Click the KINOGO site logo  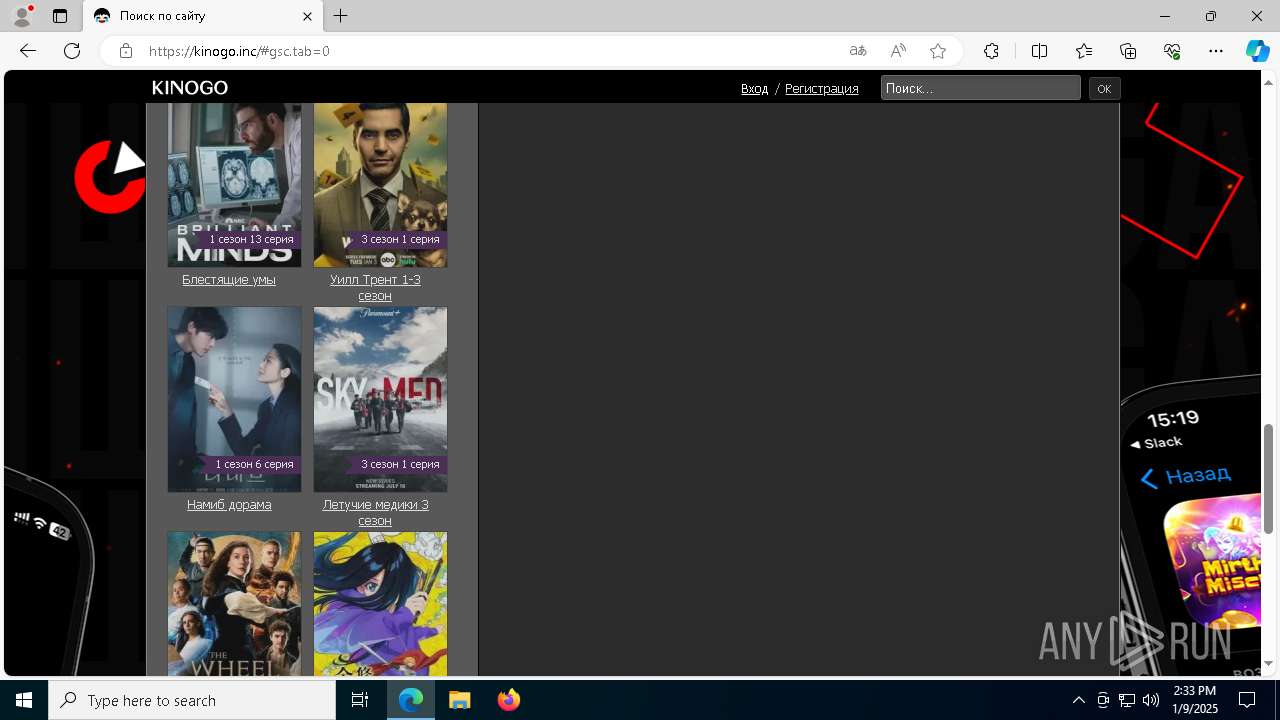click(x=190, y=88)
